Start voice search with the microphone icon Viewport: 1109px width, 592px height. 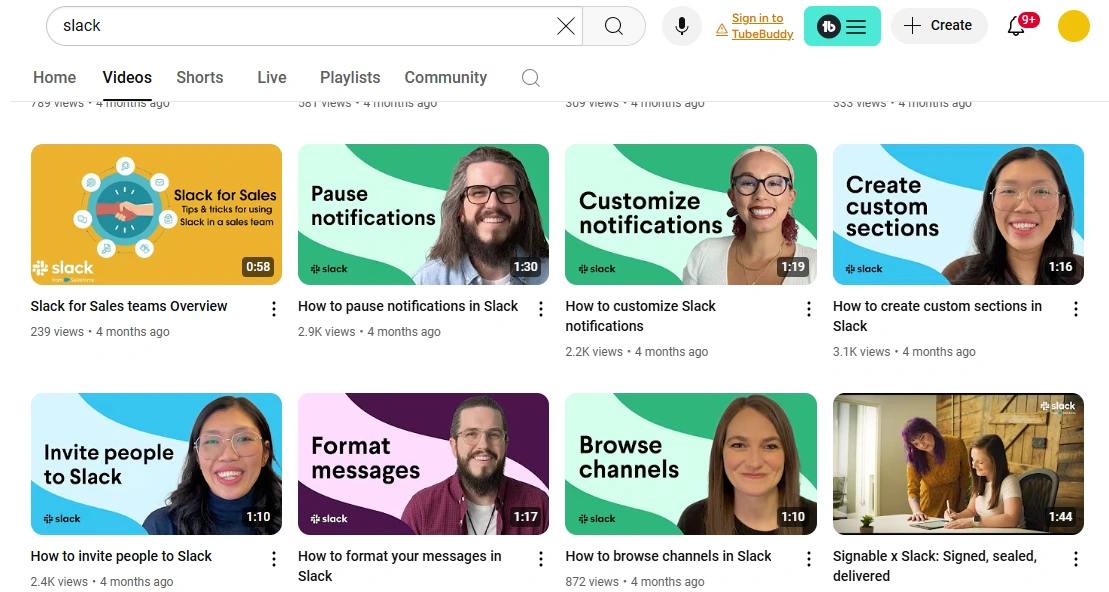682,26
